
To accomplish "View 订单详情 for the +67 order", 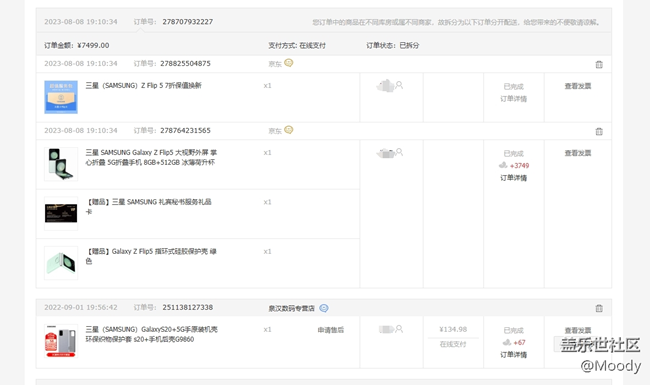I will pyautogui.click(x=513, y=355).
